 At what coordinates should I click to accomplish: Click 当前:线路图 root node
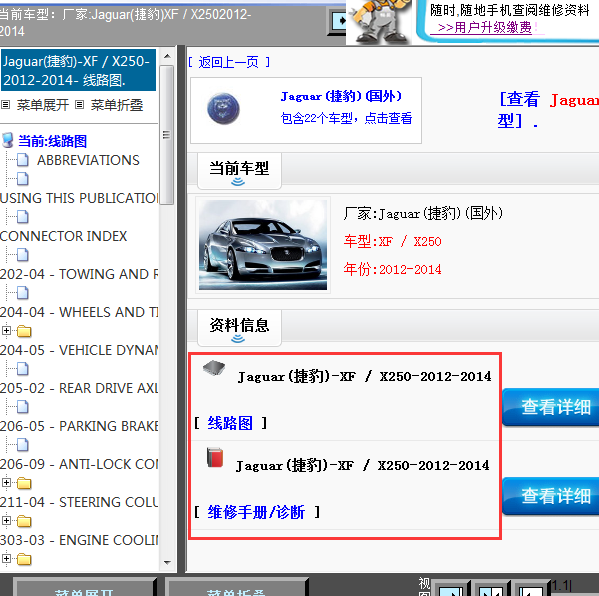click(x=52, y=141)
